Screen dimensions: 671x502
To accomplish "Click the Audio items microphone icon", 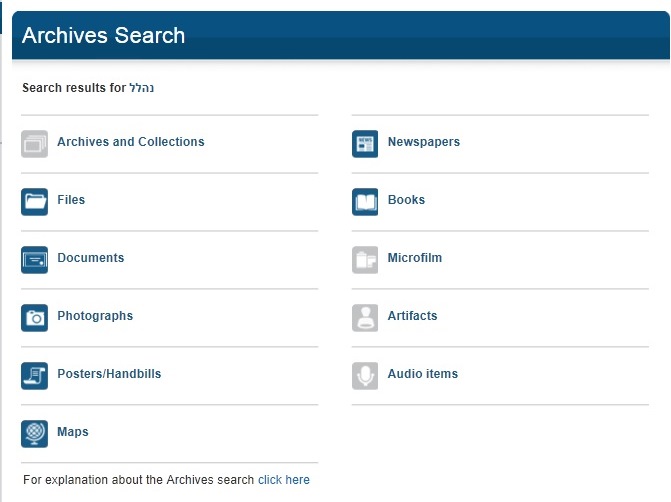I will click(x=365, y=376).
